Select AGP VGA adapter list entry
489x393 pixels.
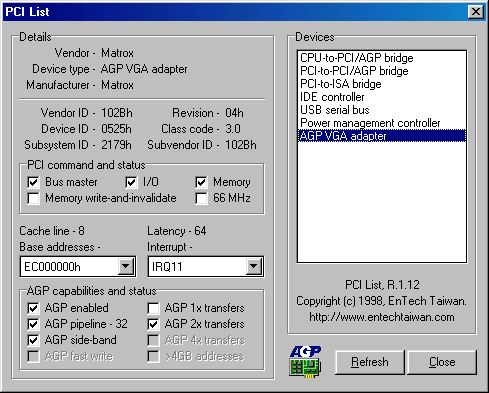[382, 136]
